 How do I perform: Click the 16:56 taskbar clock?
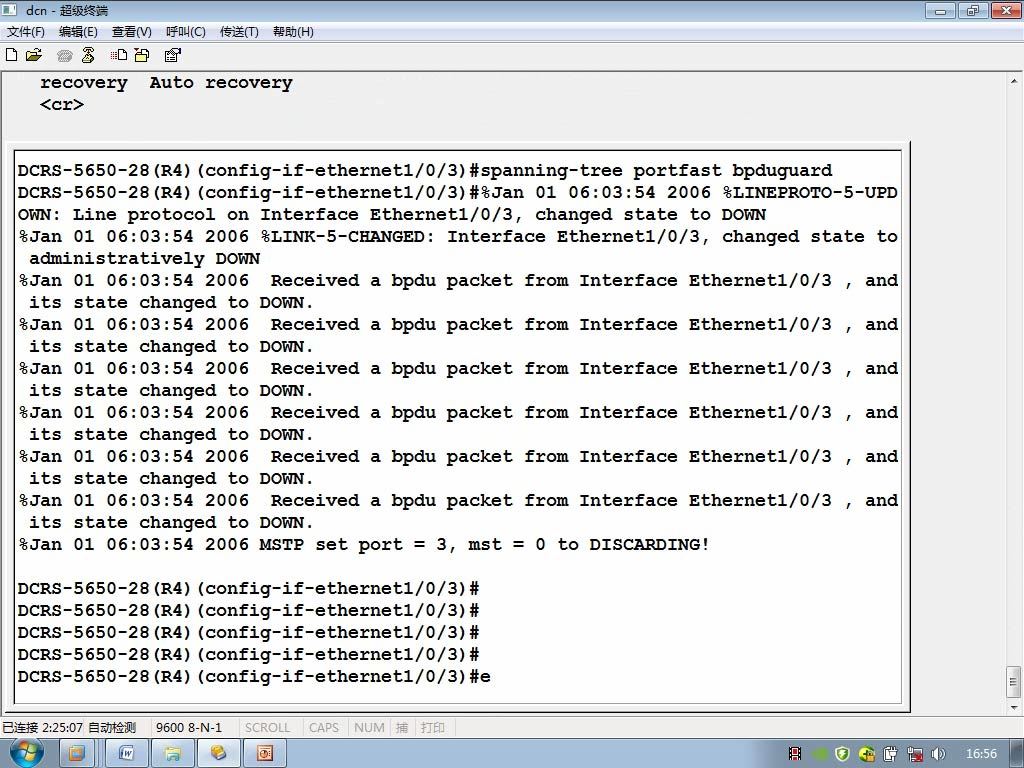(x=981, y=754)
